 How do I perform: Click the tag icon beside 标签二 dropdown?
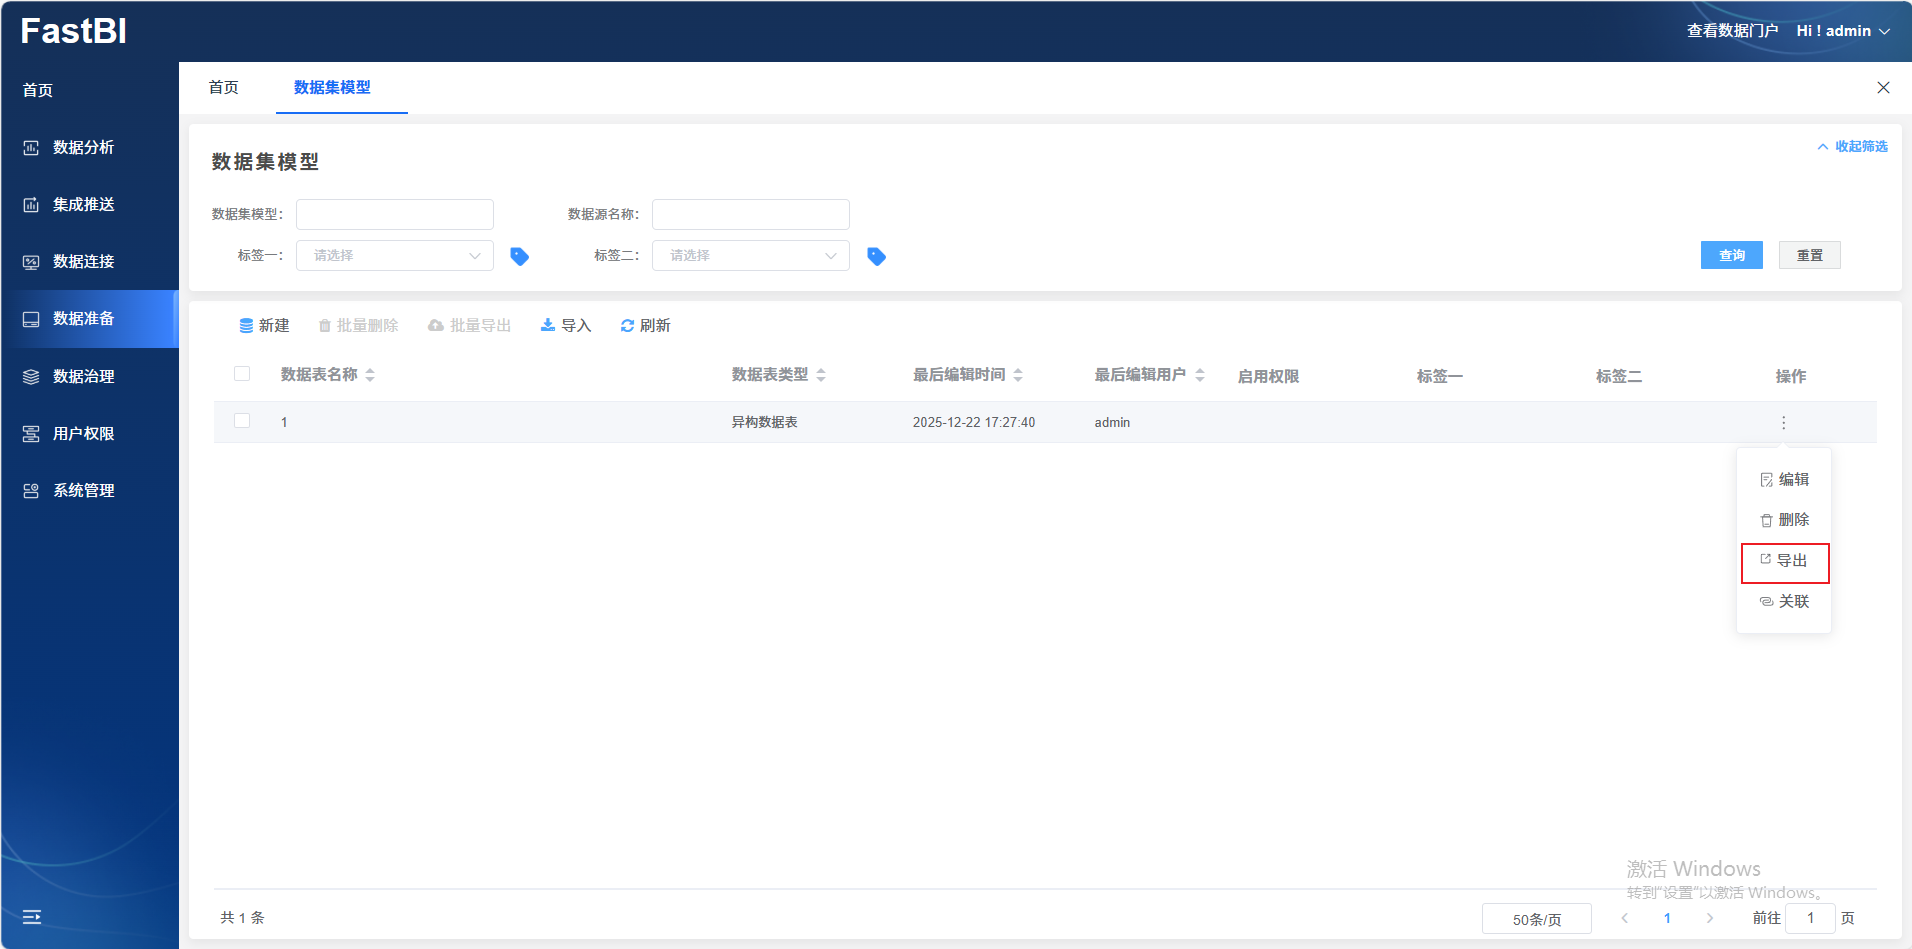(x=876, y=256)
